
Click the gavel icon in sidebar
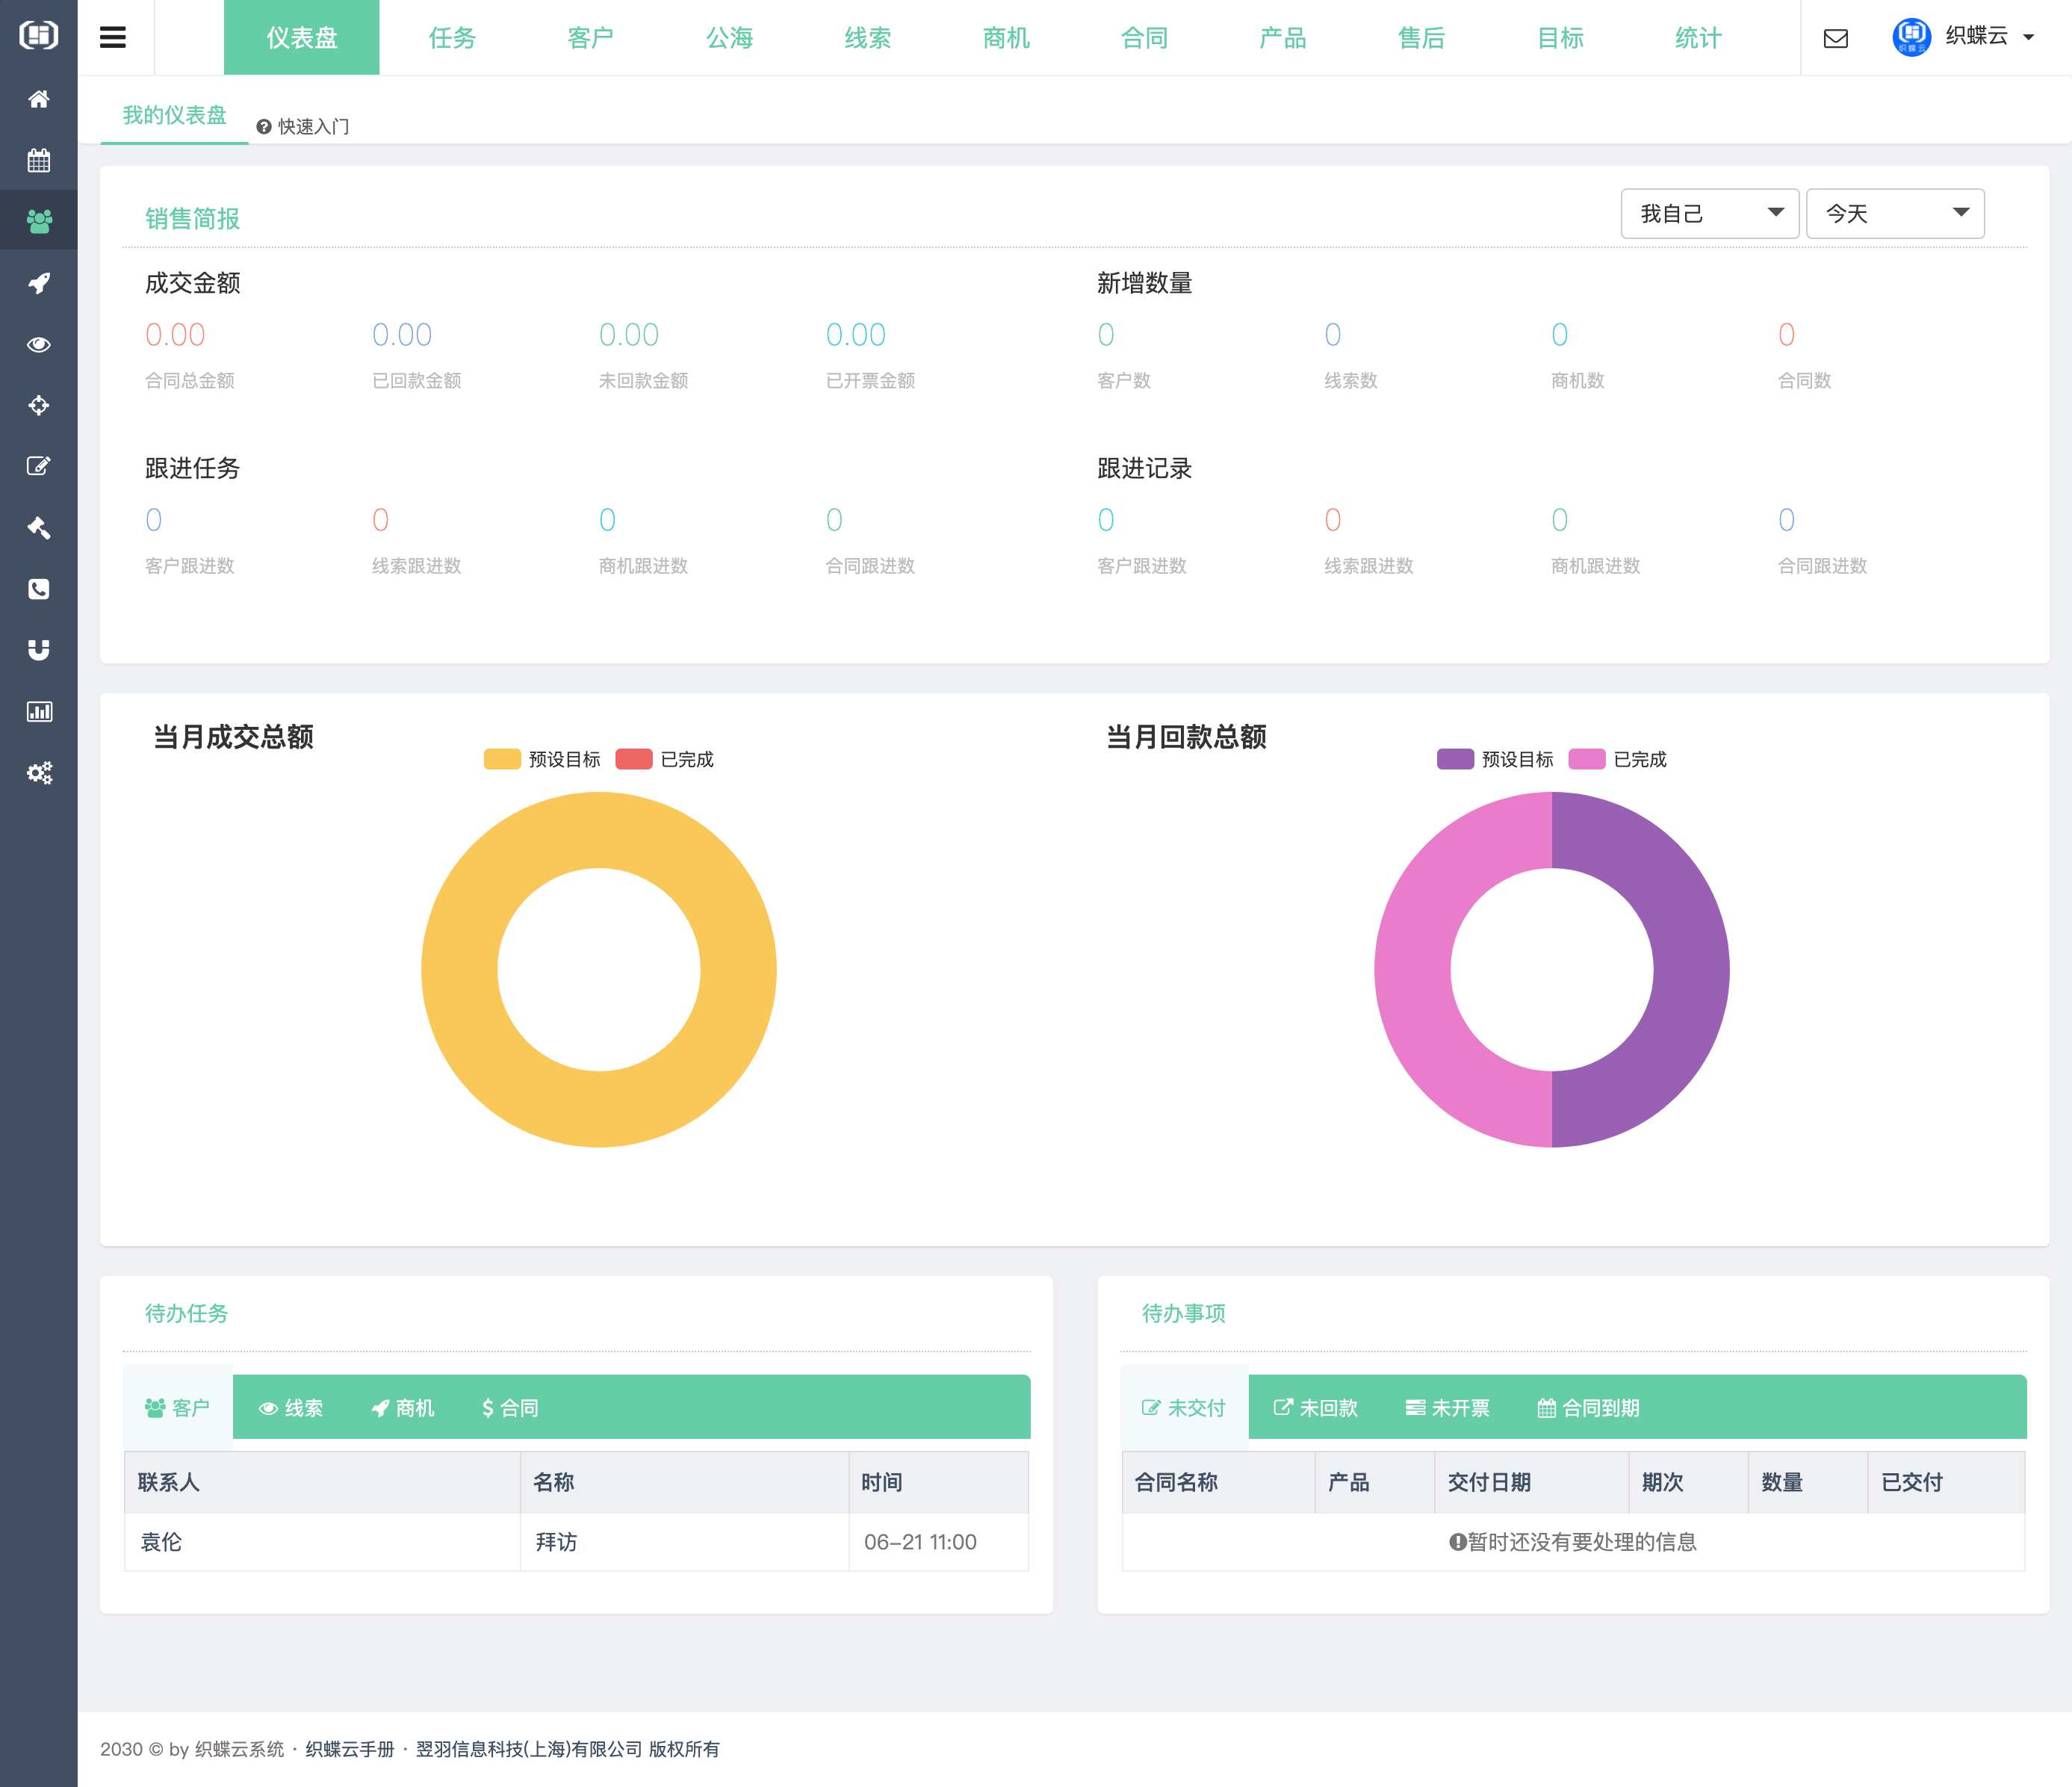coord(39,528)
